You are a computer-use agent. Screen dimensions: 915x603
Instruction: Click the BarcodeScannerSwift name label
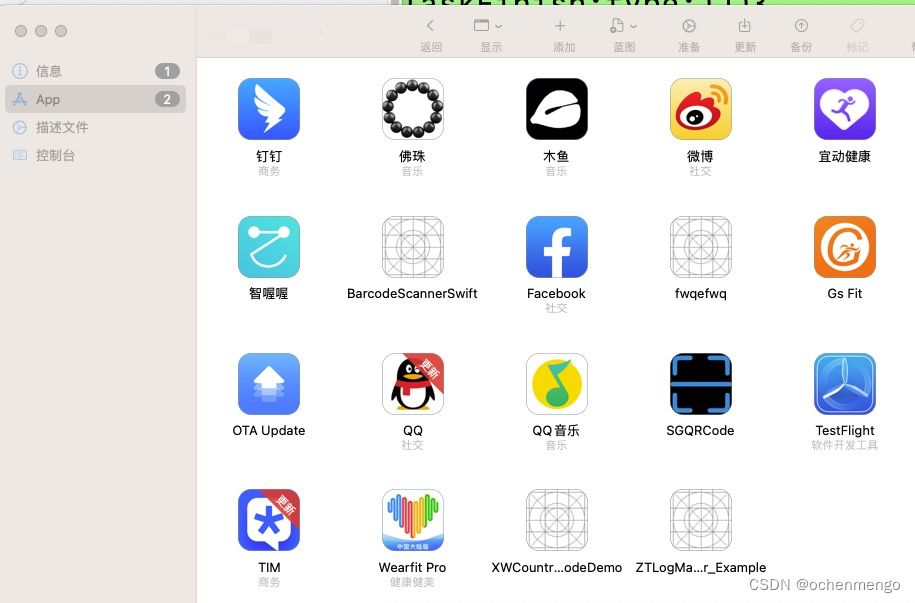(x=412, y=294)
